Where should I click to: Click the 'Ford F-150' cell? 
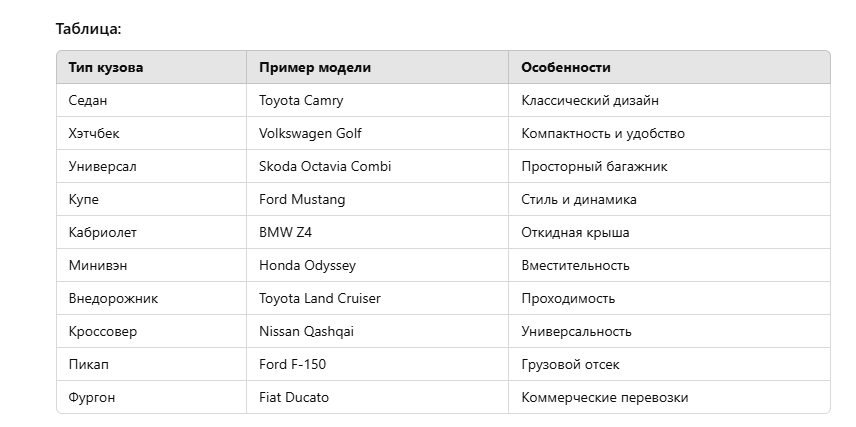377,364
